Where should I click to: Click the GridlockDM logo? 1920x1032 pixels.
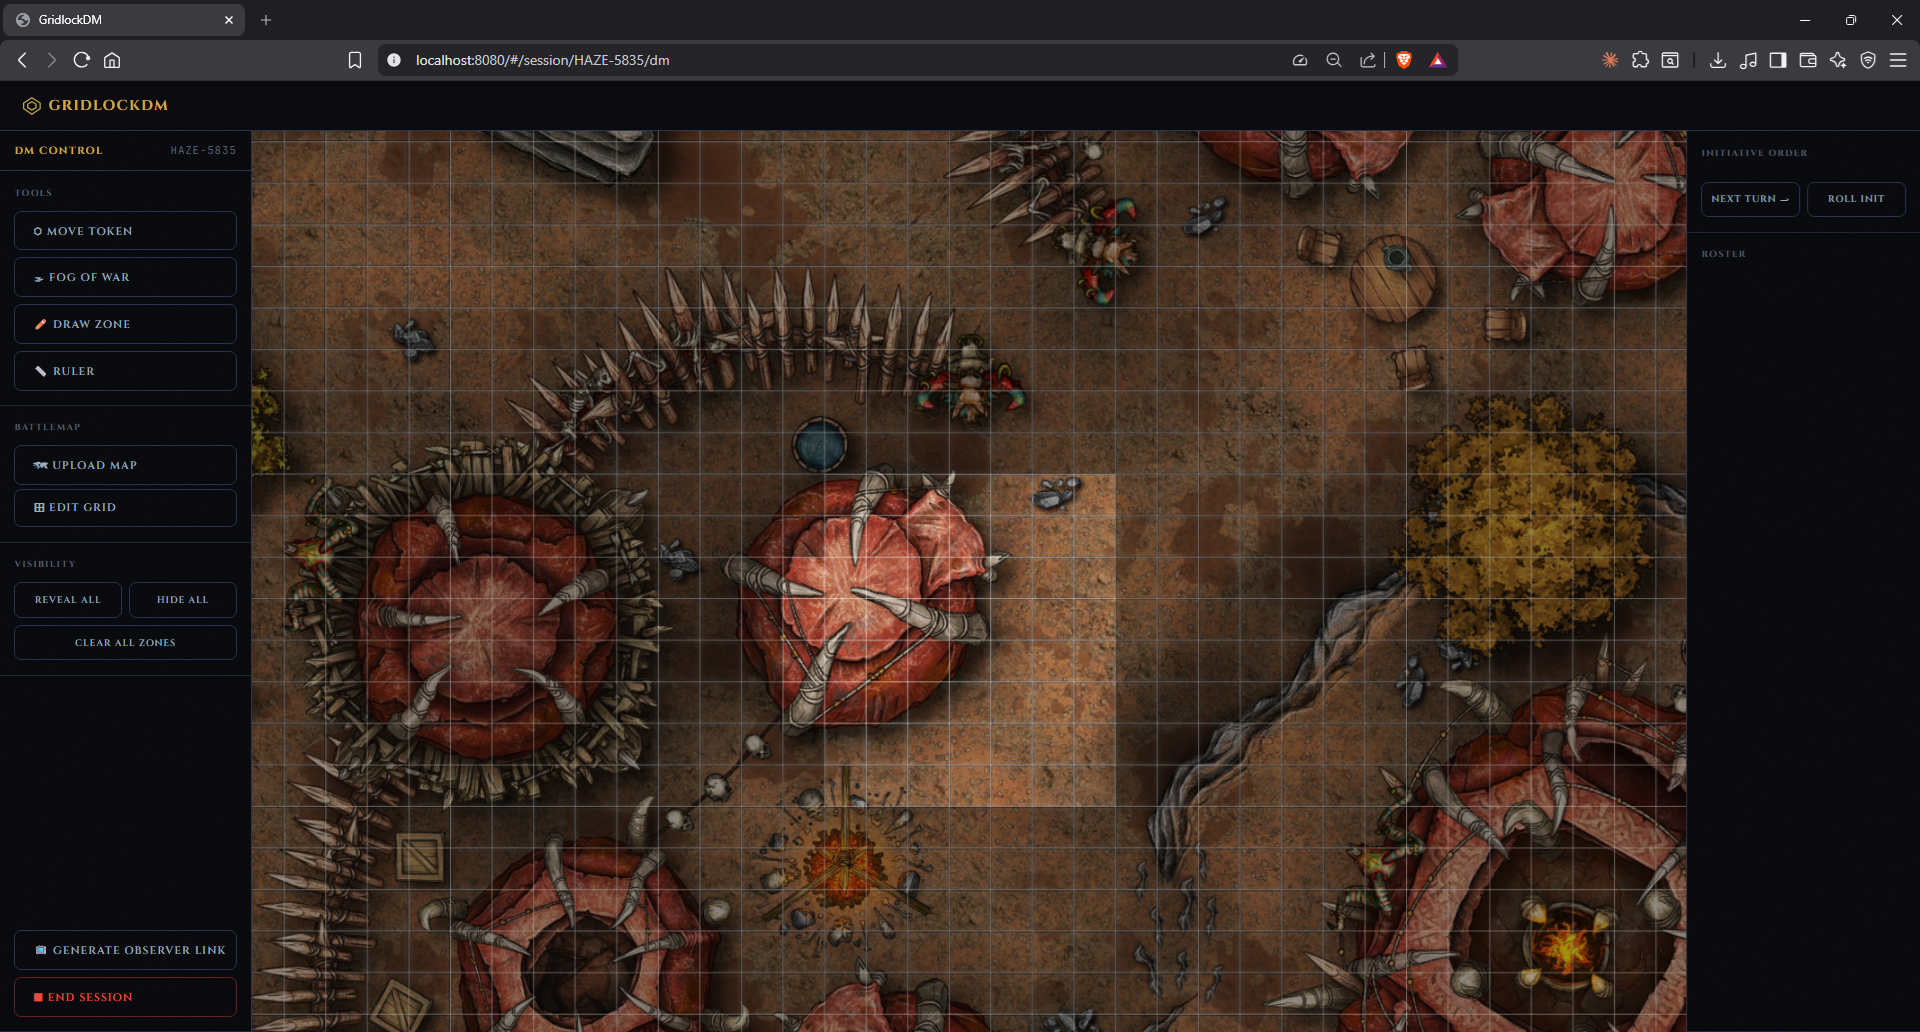click(94, 105)
